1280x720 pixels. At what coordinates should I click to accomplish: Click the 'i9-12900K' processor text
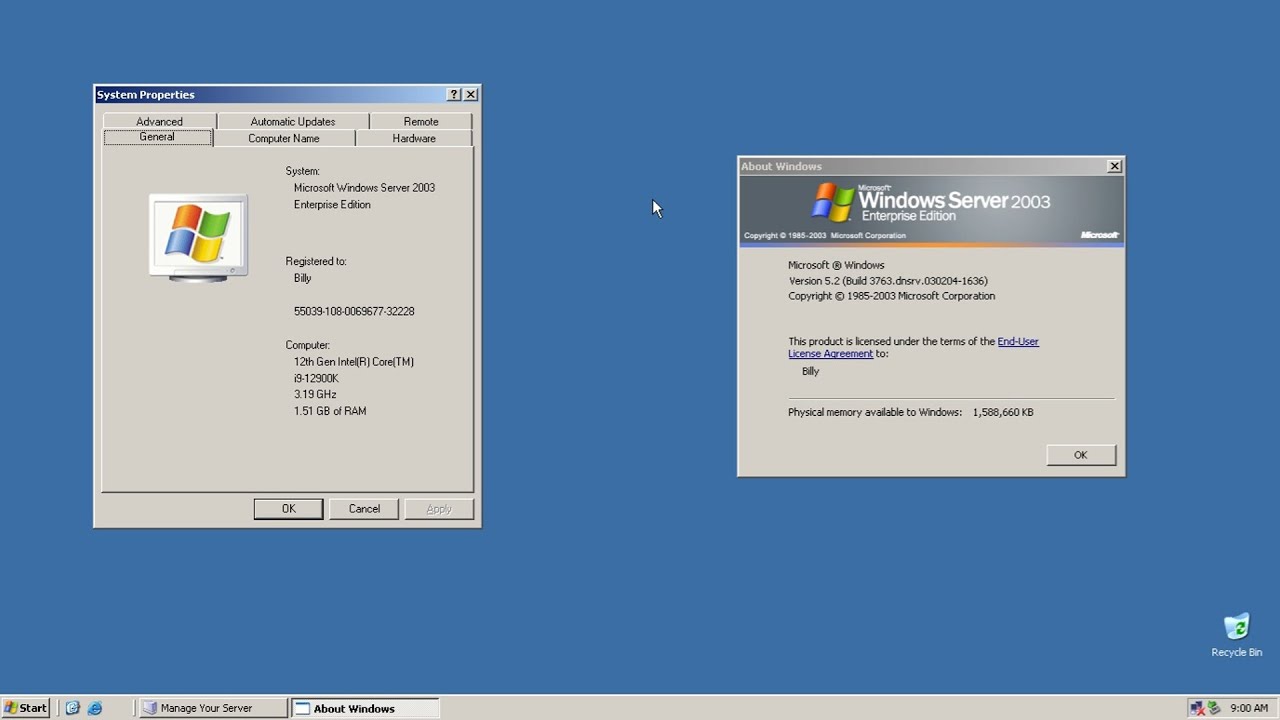[316, 378]
